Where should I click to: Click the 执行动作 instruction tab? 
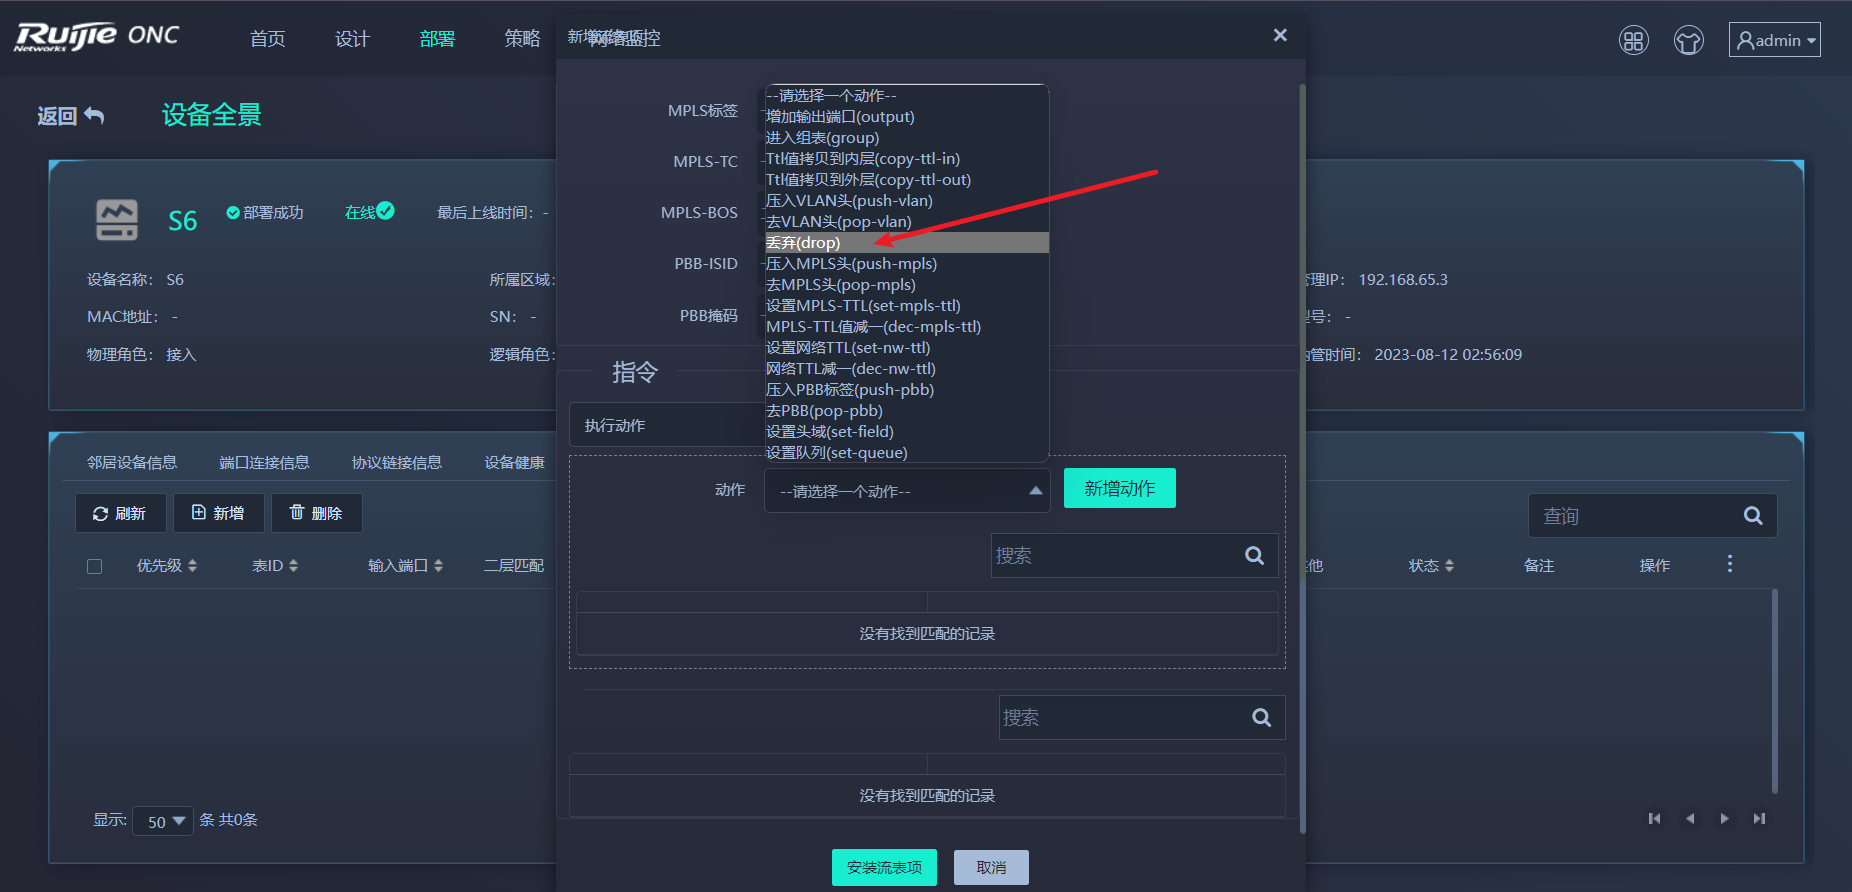point(667,425)
